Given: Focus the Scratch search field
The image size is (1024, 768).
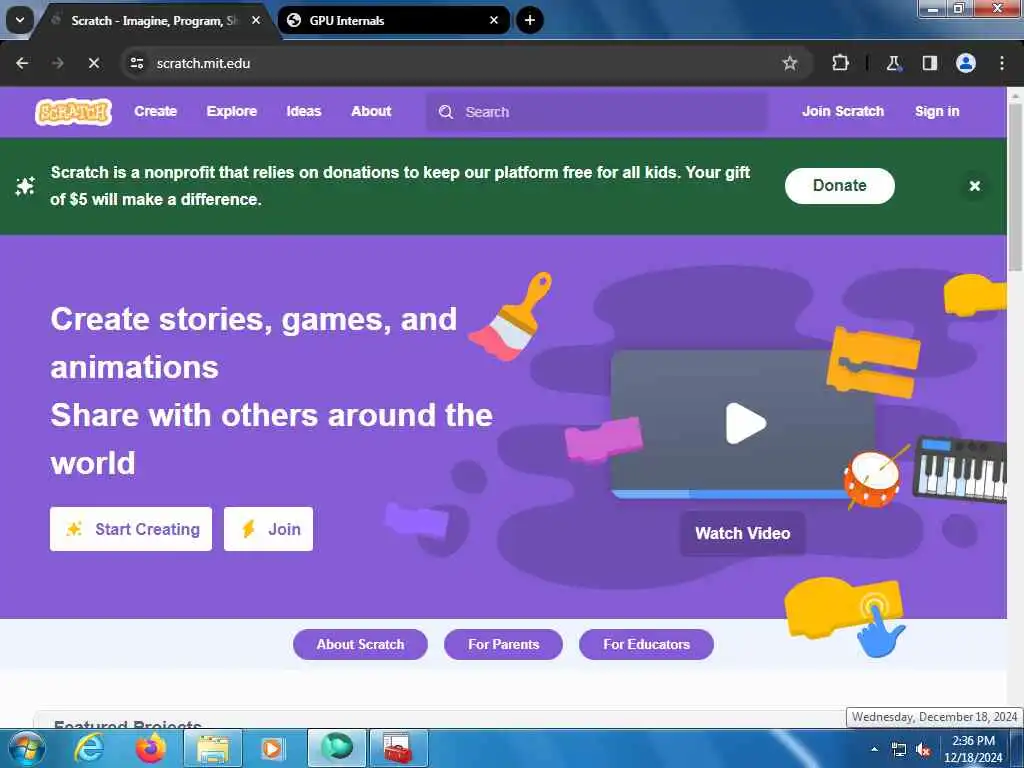Looking at the screenshot, I should [597, 112].
